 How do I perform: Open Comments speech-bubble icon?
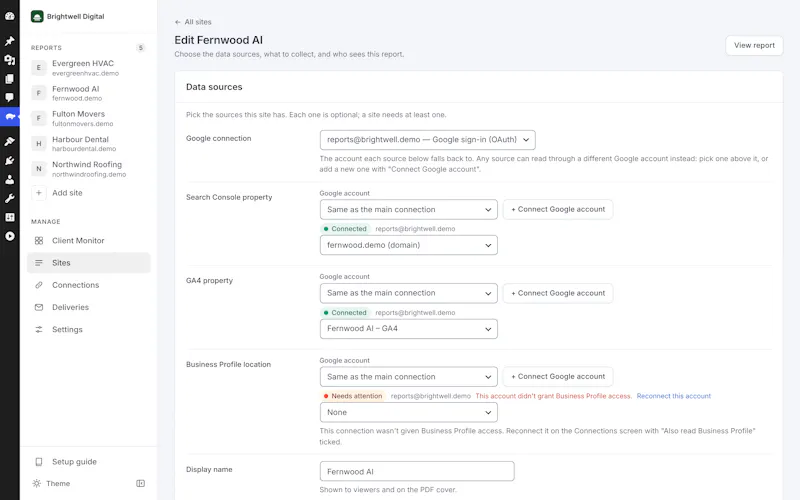click(x=10, y=97)
